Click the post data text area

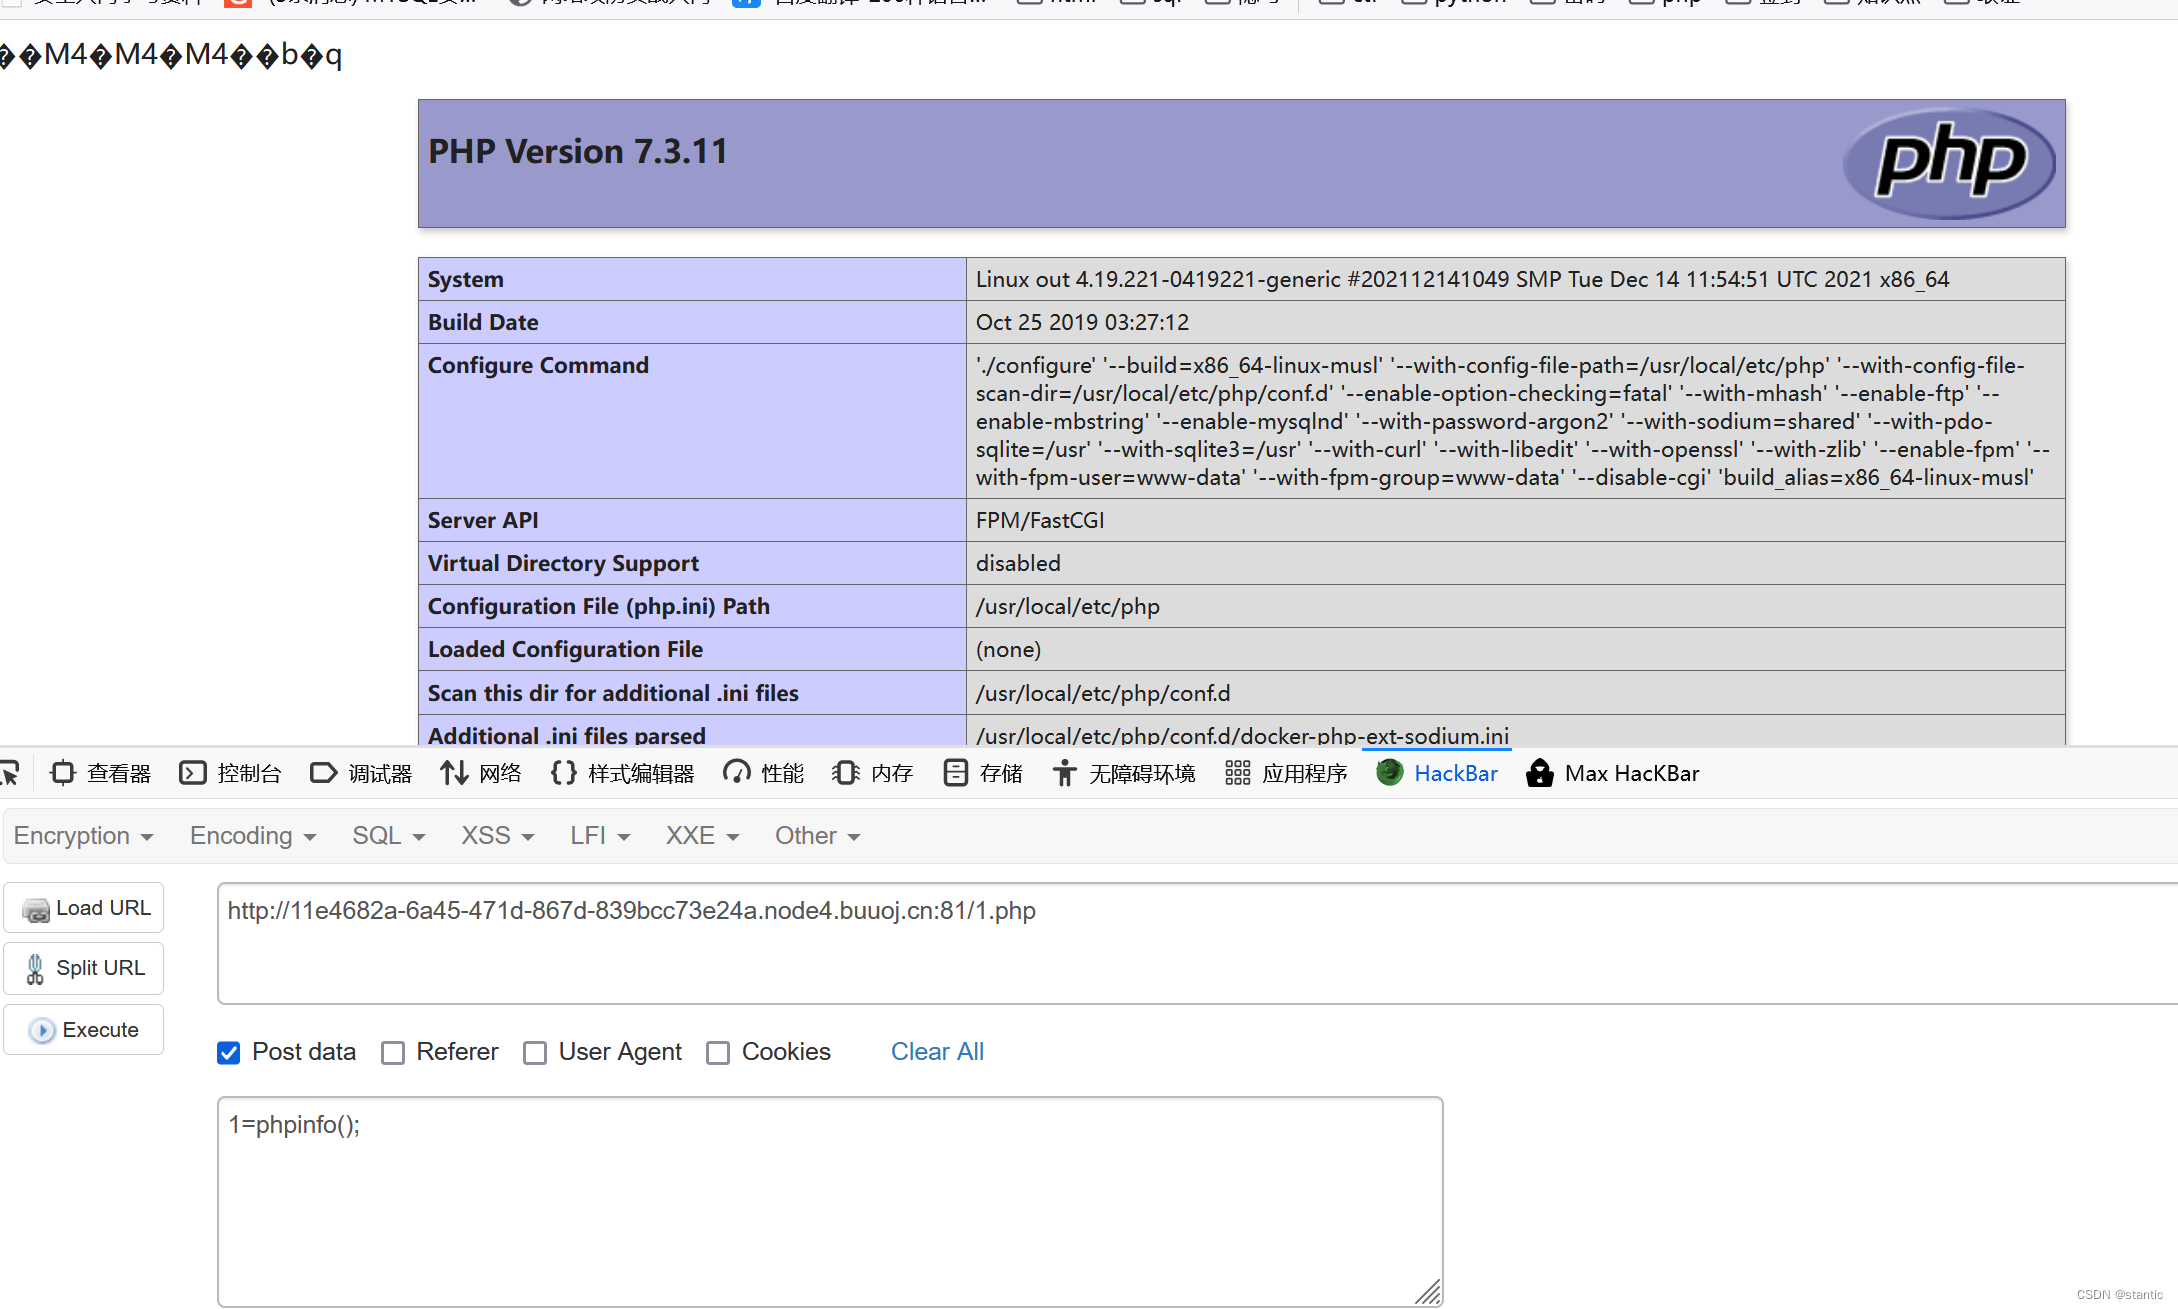[x=830, y=1200]
